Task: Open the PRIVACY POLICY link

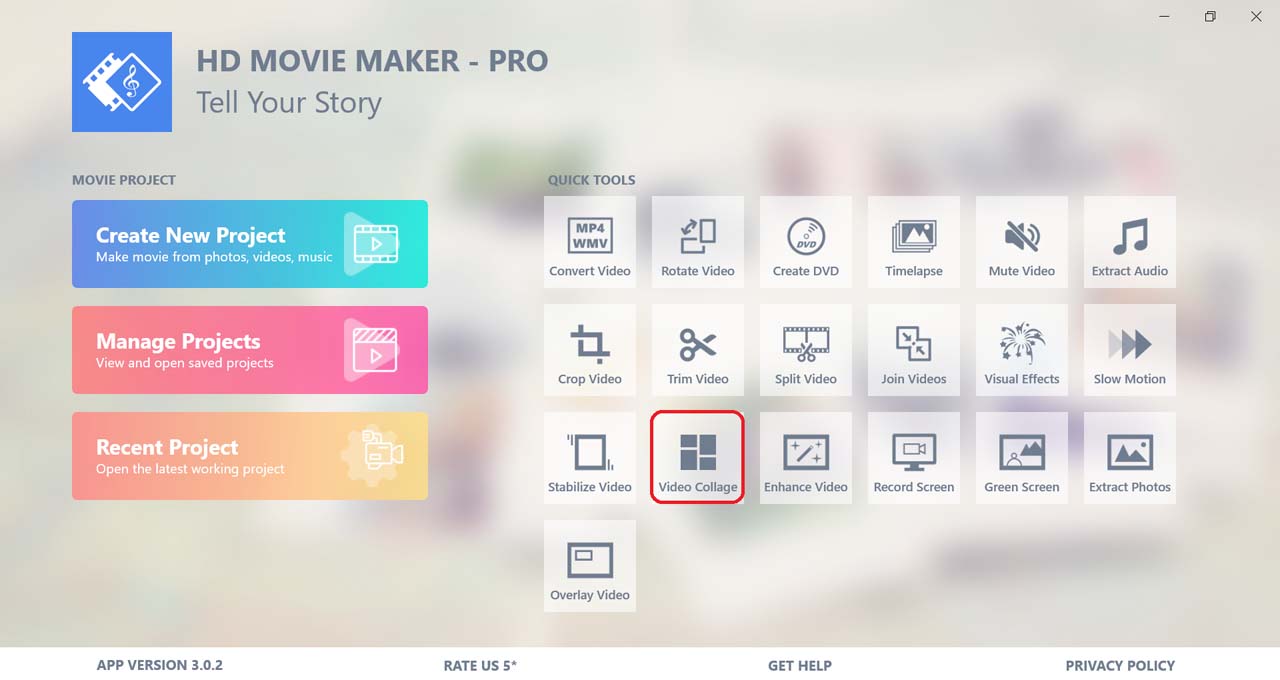Action: 1120,665
